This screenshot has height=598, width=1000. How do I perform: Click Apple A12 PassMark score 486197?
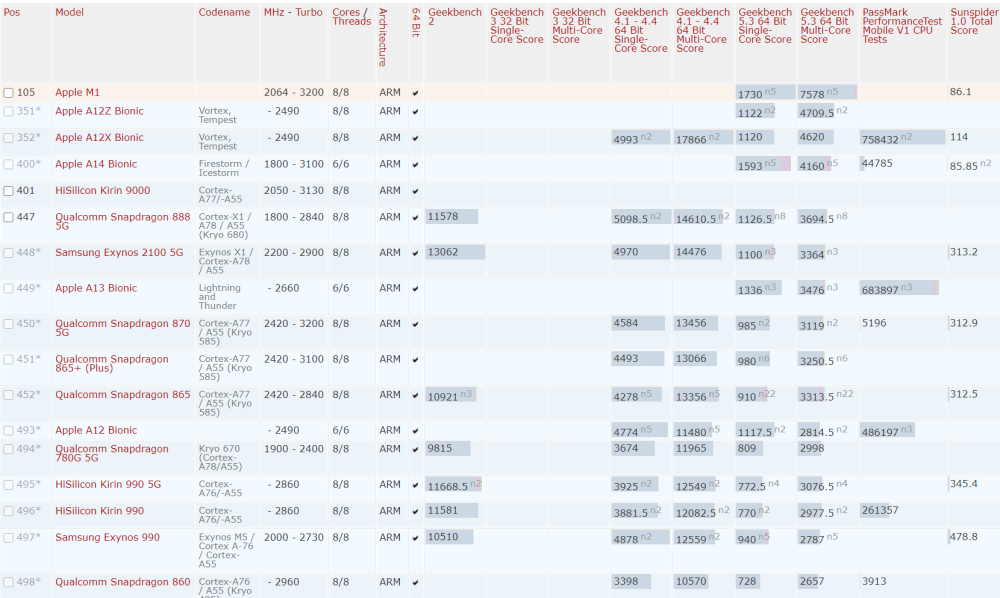(880, 432)
